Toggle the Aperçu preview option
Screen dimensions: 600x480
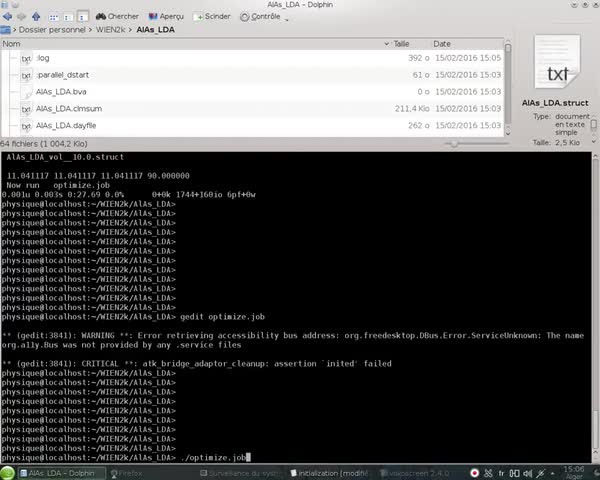(x=166, y=16)
